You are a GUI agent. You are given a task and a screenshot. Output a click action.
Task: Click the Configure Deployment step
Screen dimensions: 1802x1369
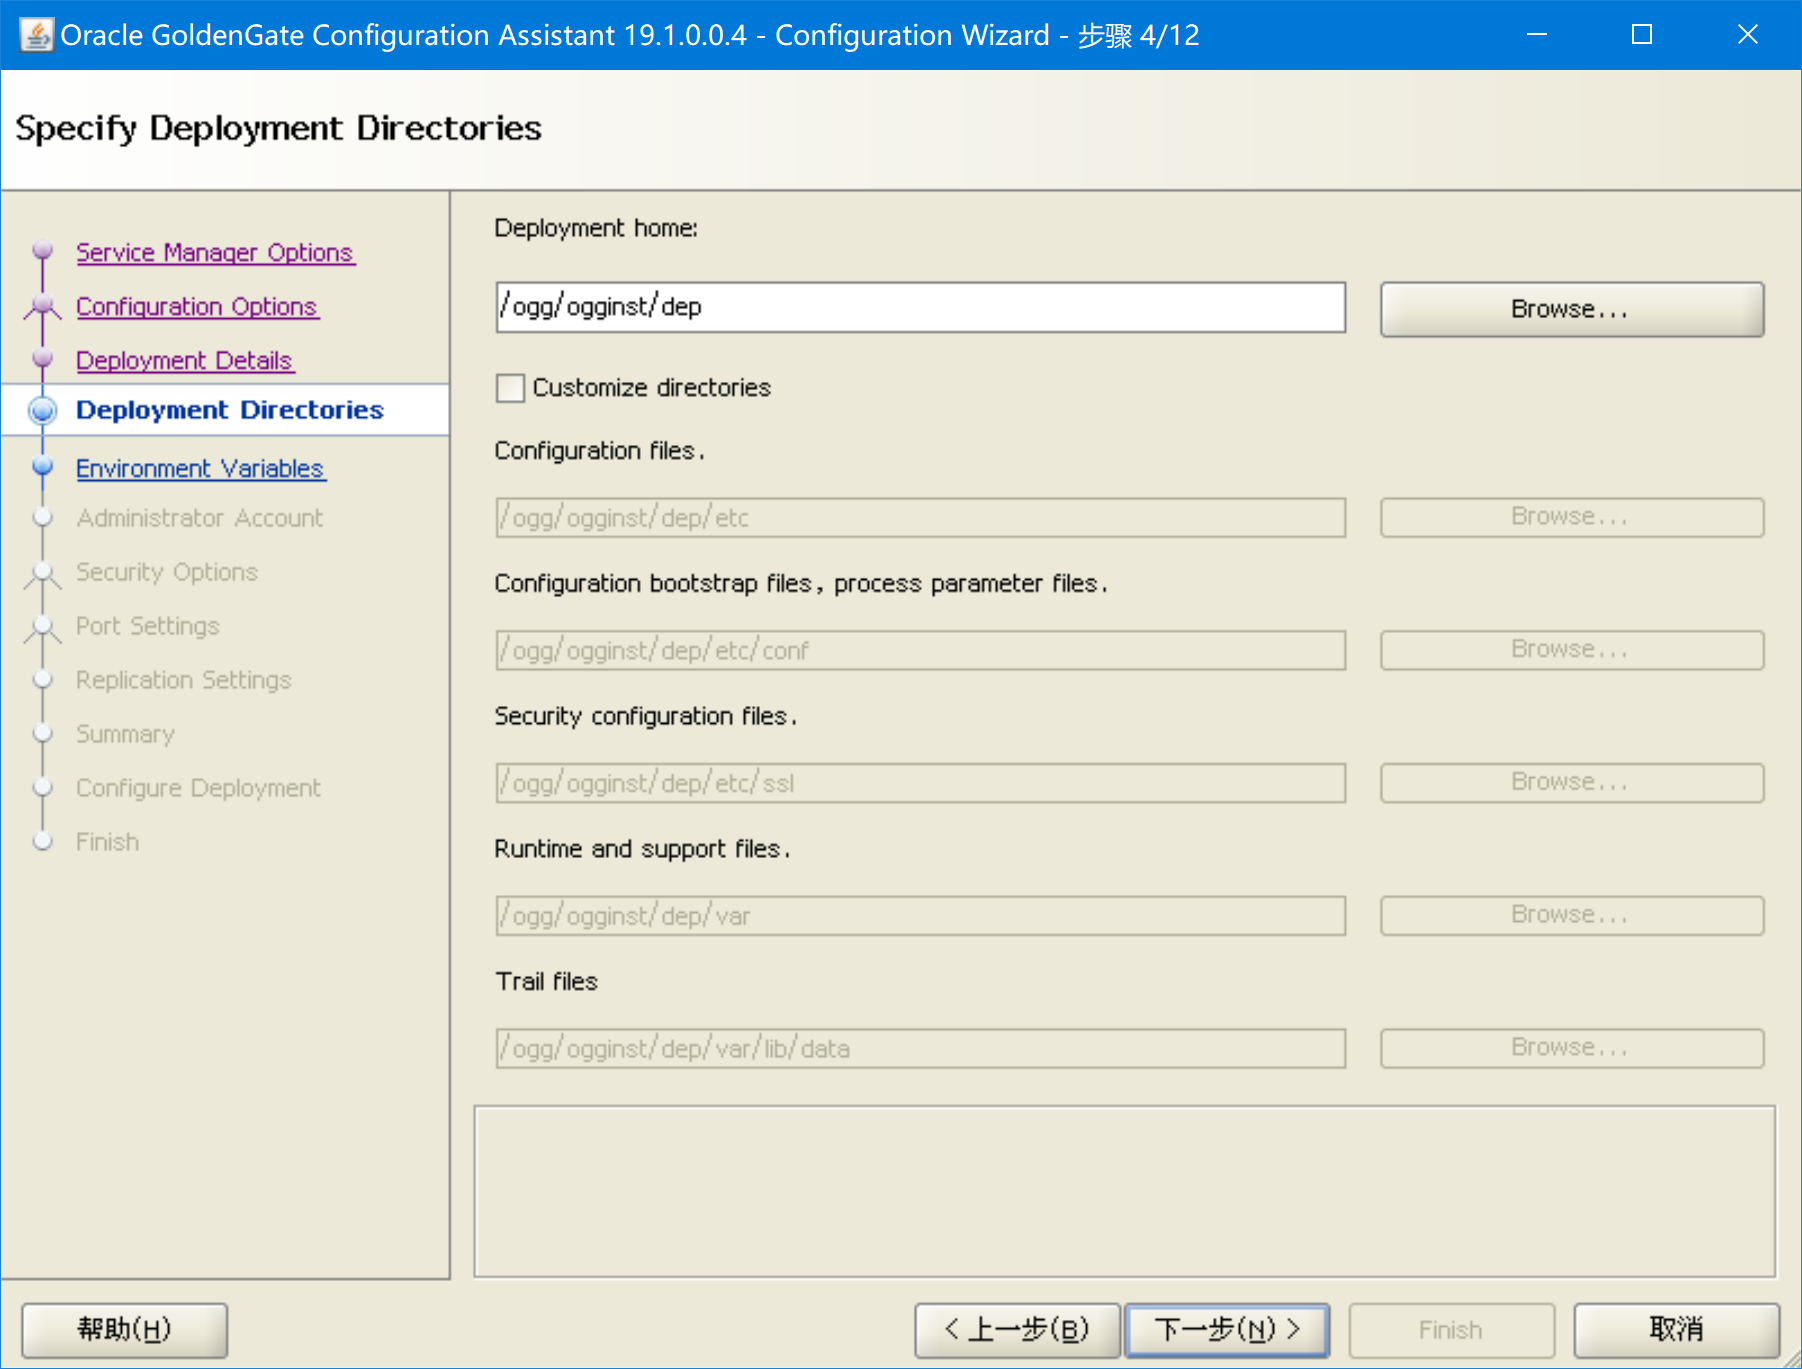(198, 788)
